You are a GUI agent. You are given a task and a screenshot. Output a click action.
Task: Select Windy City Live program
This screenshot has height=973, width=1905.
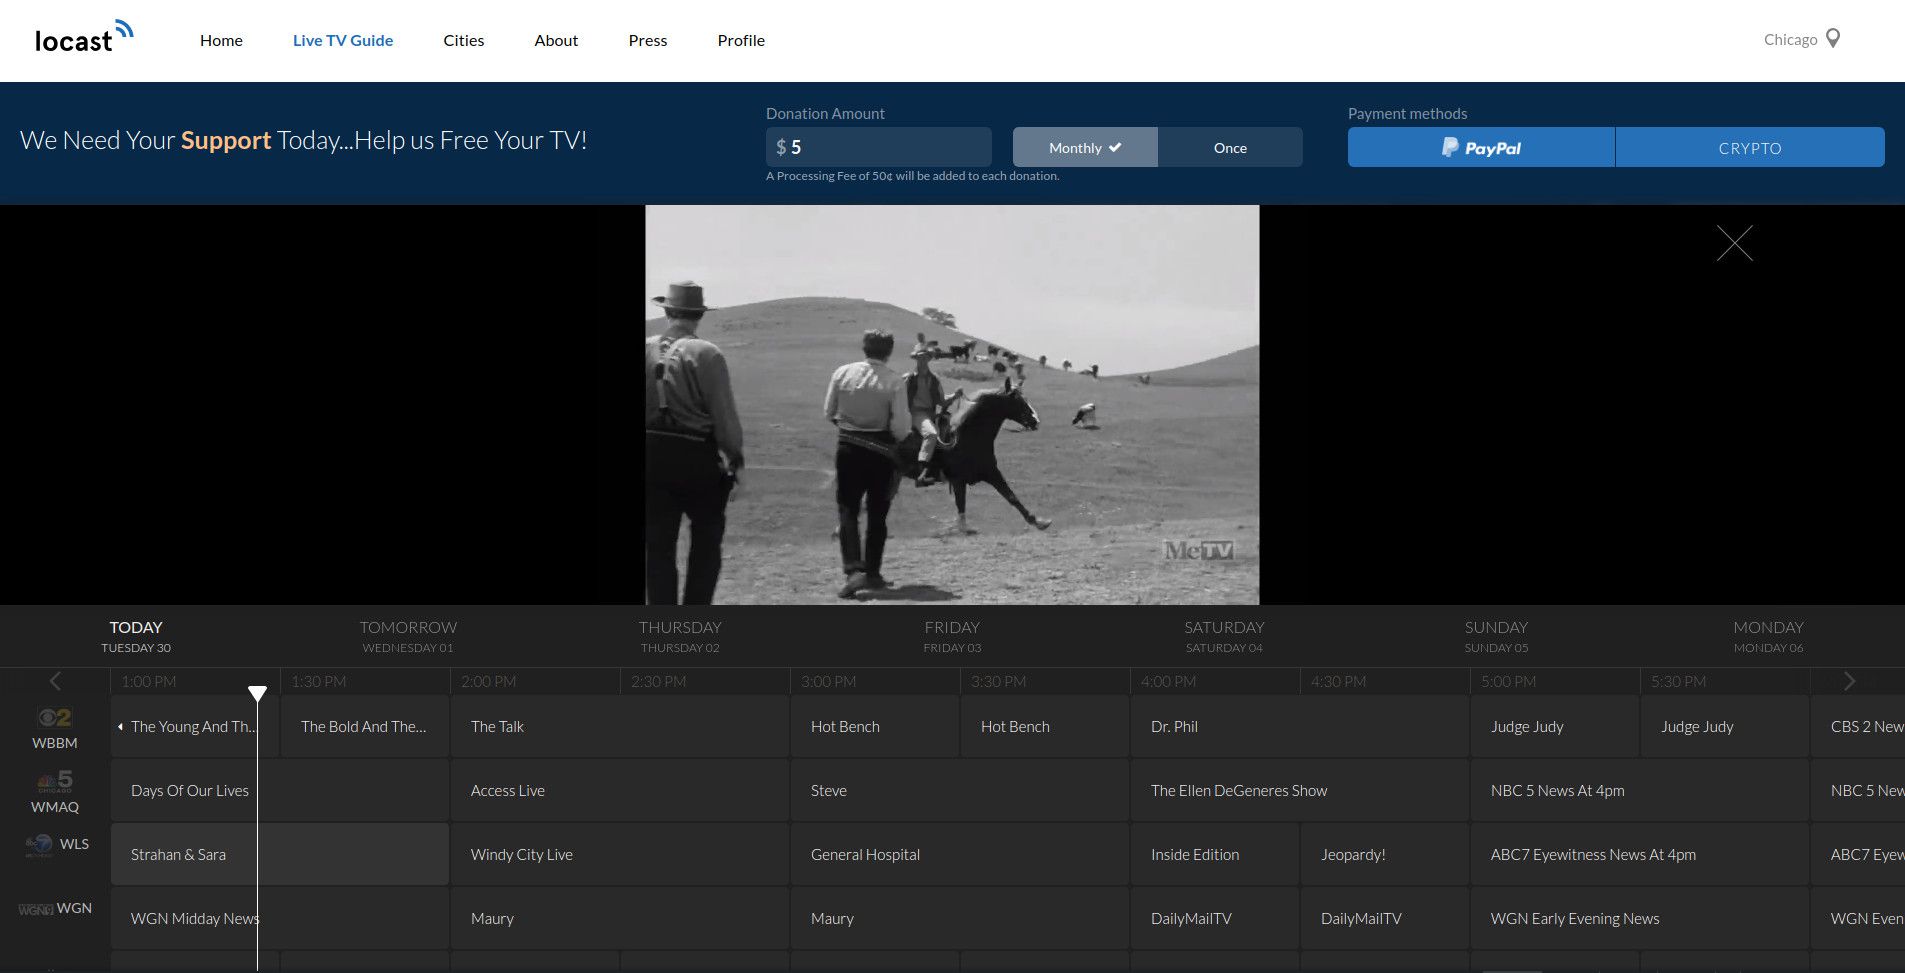click(x=620, y=854)
